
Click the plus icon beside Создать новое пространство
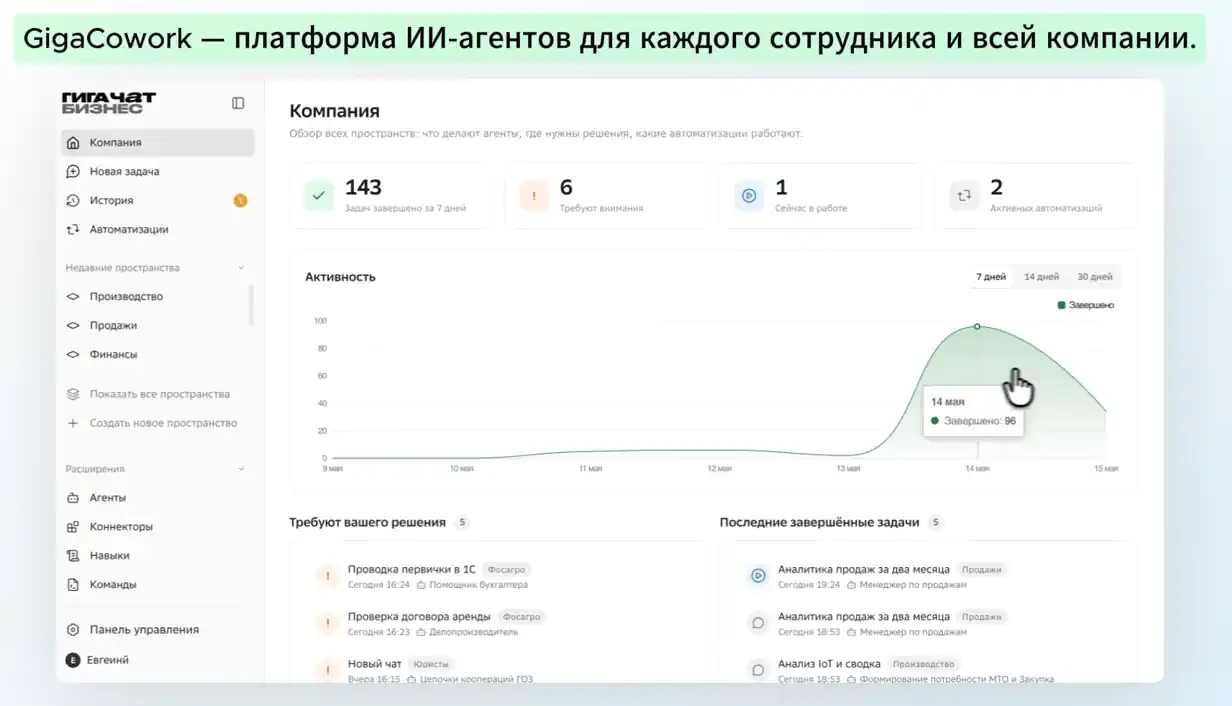[x=73, y=423]
